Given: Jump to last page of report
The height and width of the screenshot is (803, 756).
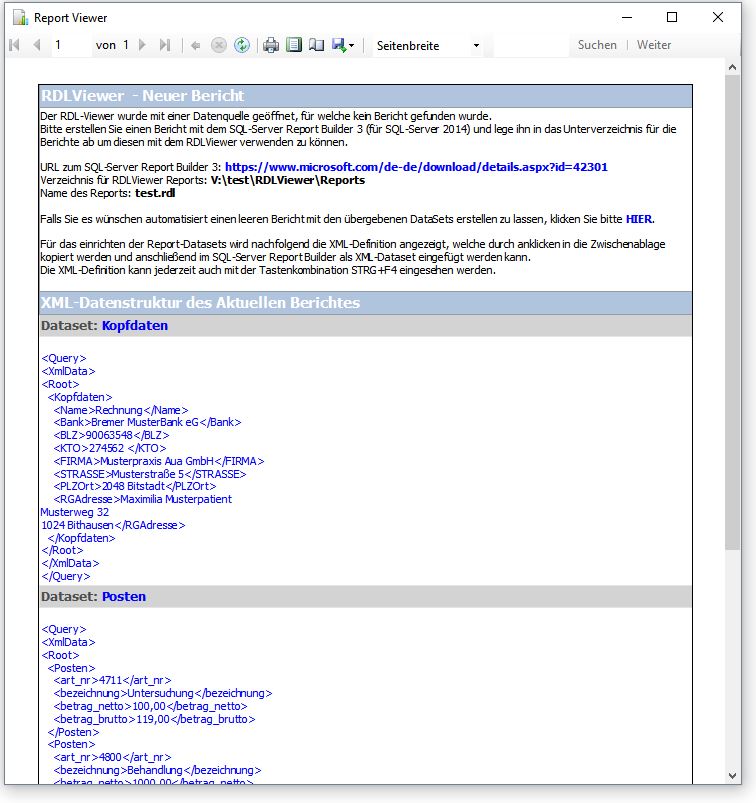Looking at the screenshot, I should click(x=165, y=45).
